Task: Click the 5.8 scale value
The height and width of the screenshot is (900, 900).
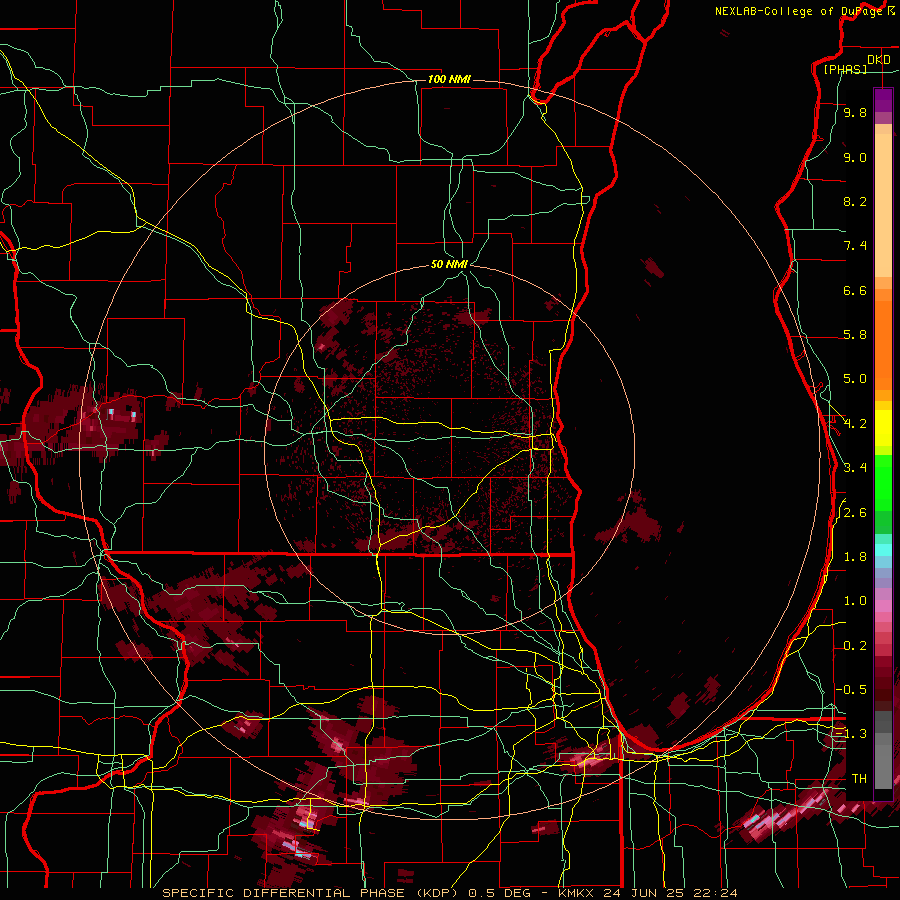Action: pyautogui.click(x=855, y=335)
